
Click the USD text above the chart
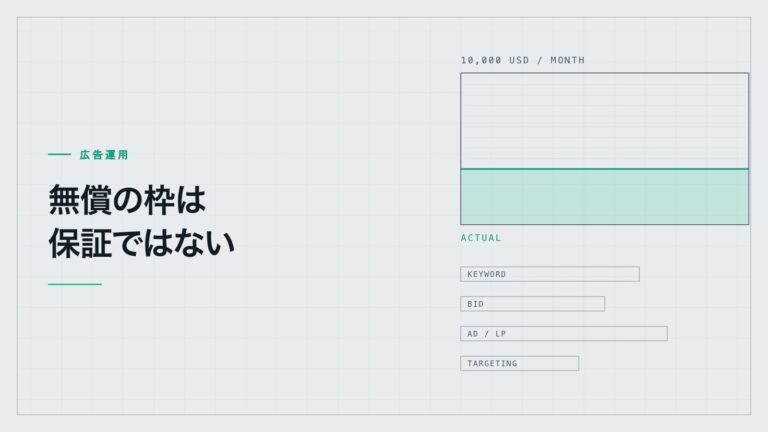pyautogui.click(x=519, y=60)
